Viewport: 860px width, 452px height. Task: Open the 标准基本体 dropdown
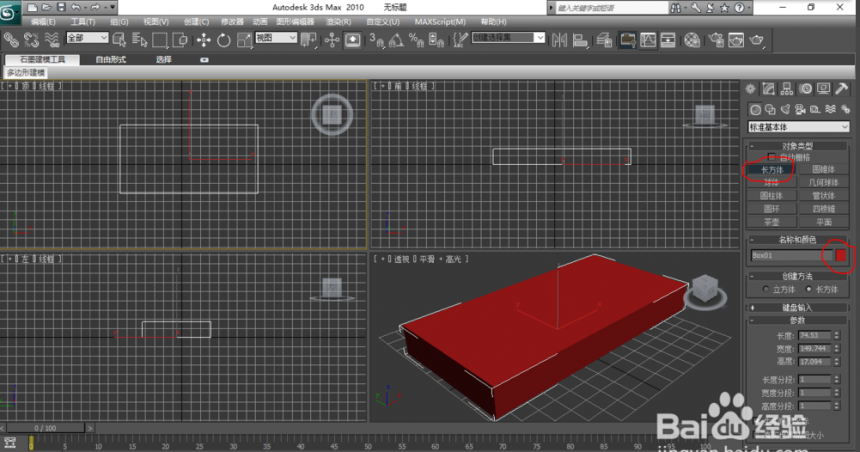pyautogui.click(x=799, y=127)
